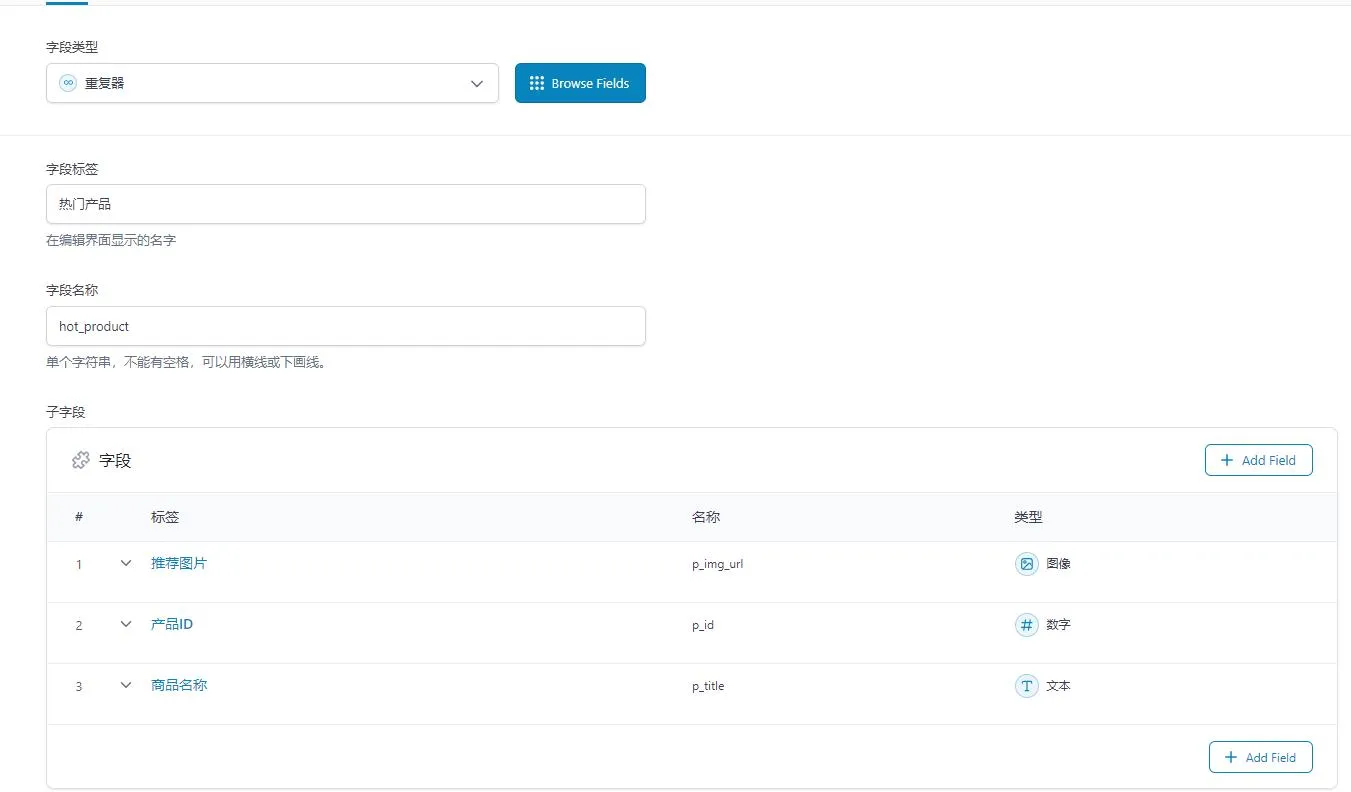Screen dimensions: 1351x792
Task: Click the puzzle piece icon beside 字段
Action: pos(81,461)
